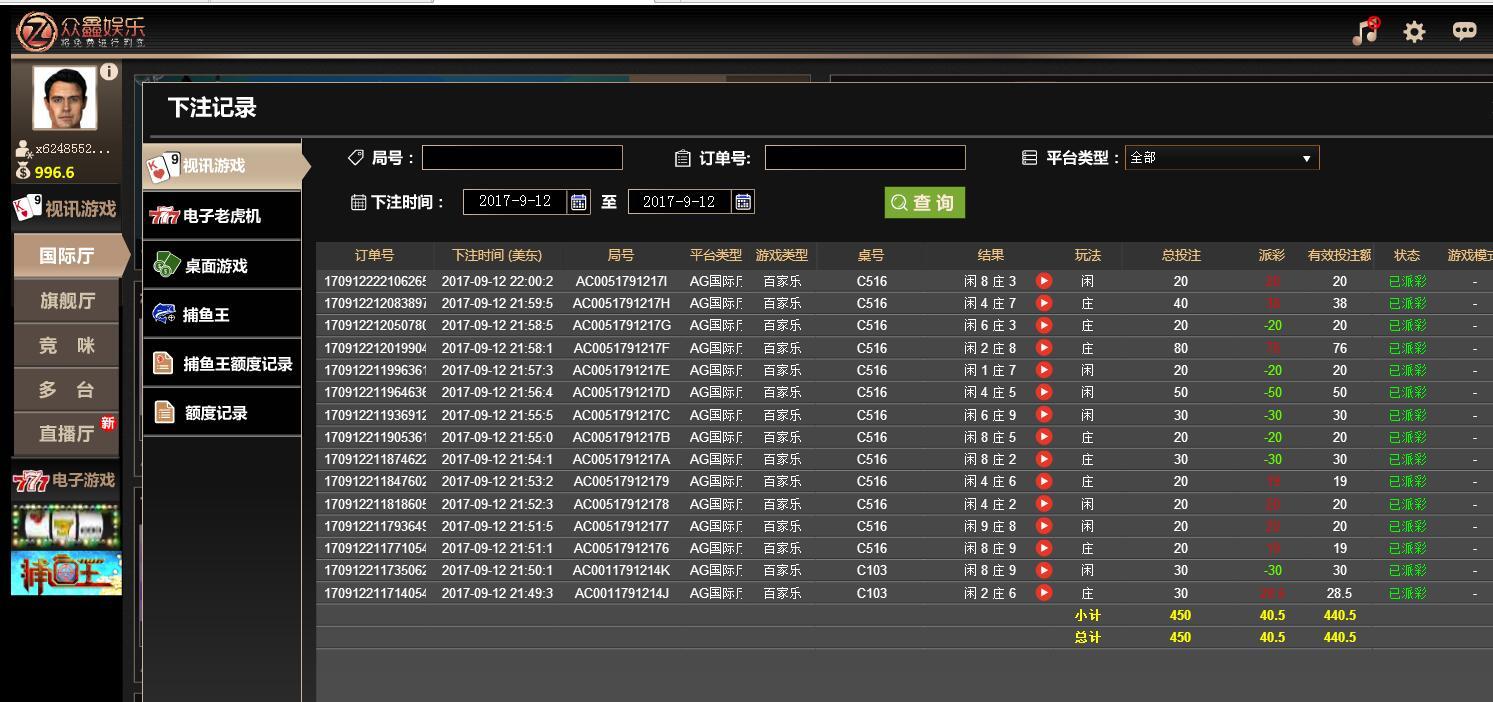The width and height of the screenshot is (1493, 702).
Task: Switch to the 旗舰厅 hall
Action: pos(67,301)
